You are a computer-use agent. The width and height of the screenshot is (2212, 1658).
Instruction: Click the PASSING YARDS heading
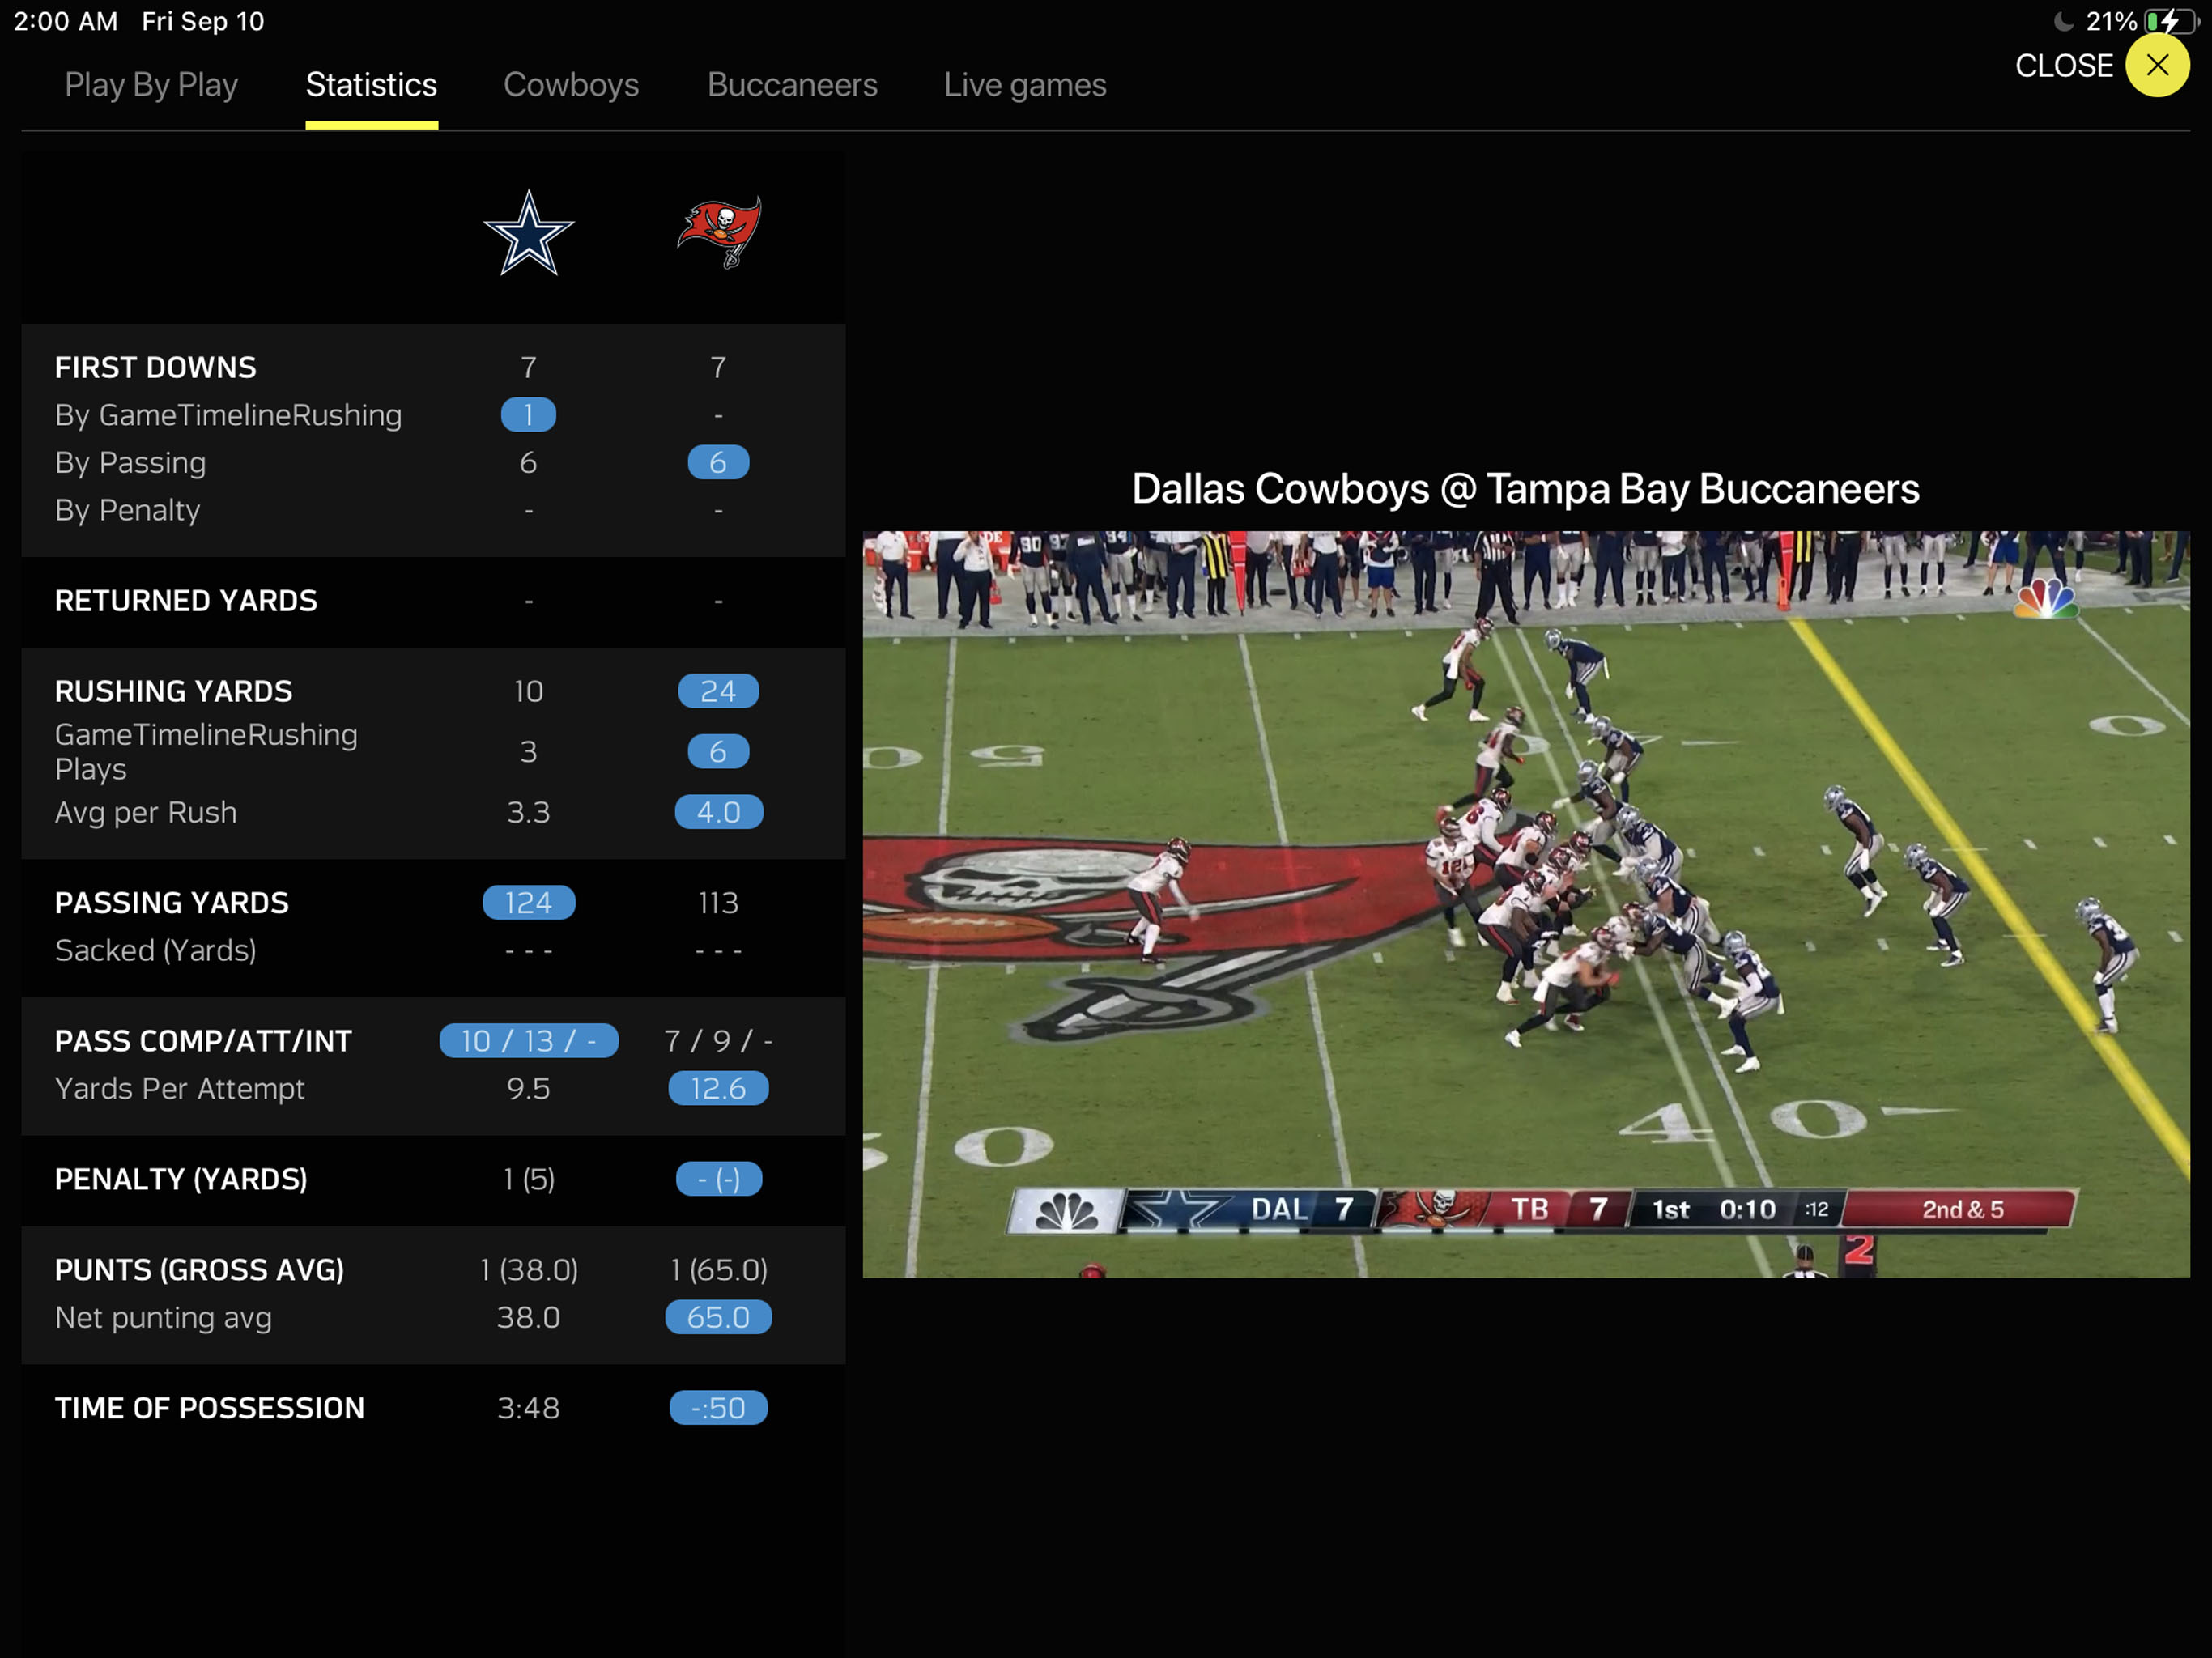click(x=172, y=903)
